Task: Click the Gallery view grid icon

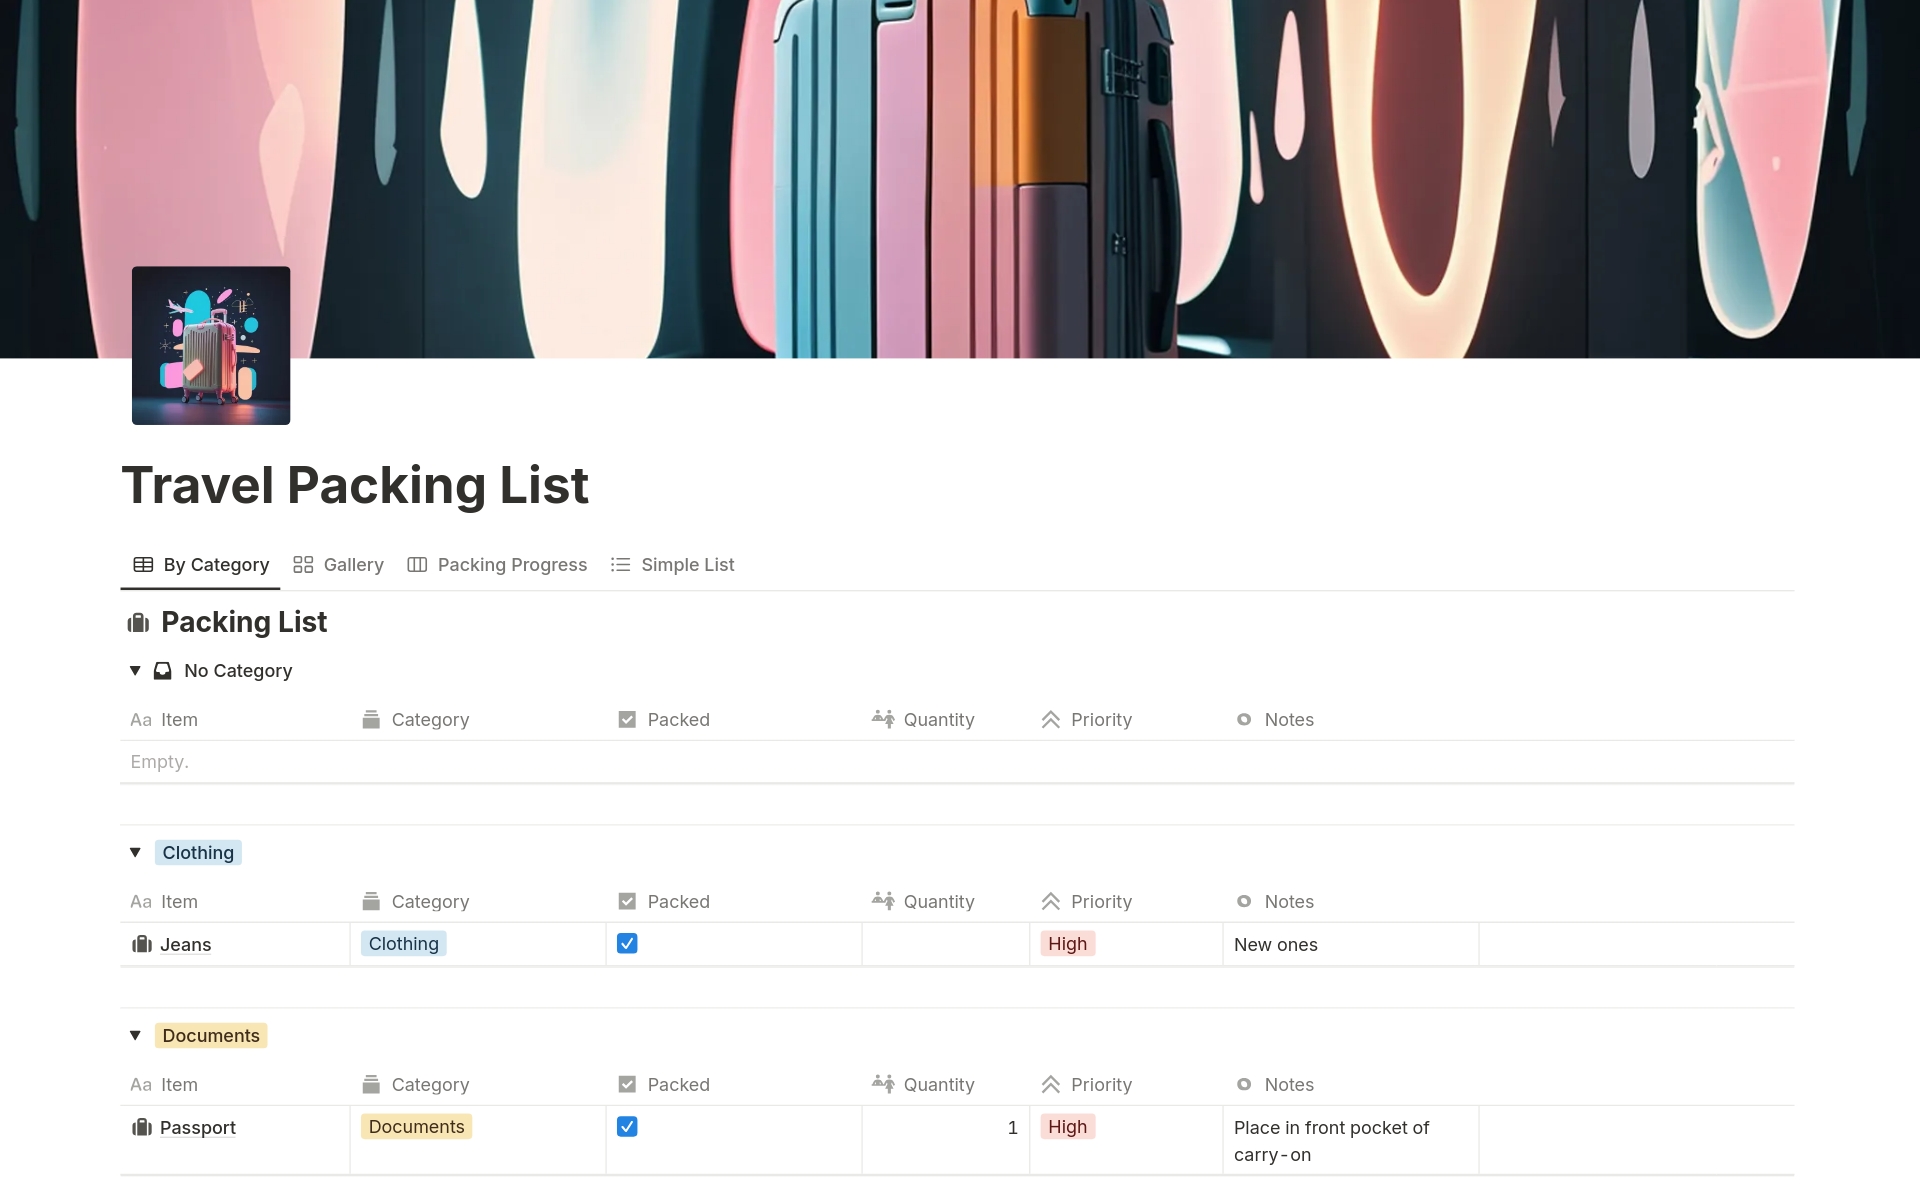Action: (303, 565)
